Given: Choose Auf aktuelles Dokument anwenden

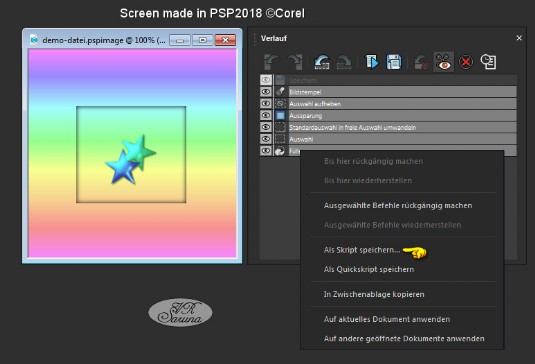Looking at the screenshot, I should 387,319.
